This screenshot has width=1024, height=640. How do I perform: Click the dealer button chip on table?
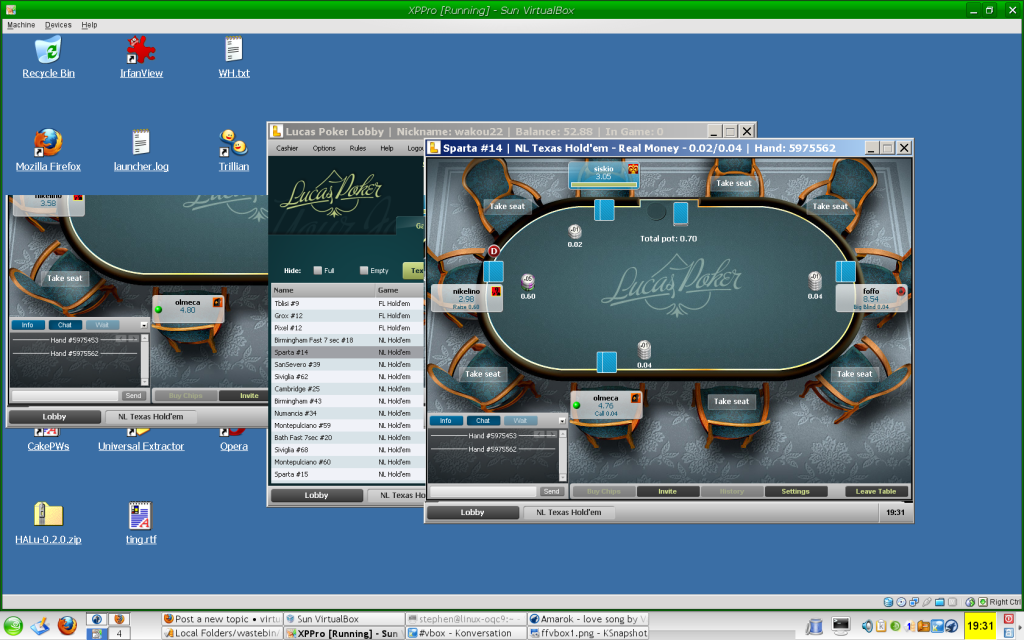493,250
